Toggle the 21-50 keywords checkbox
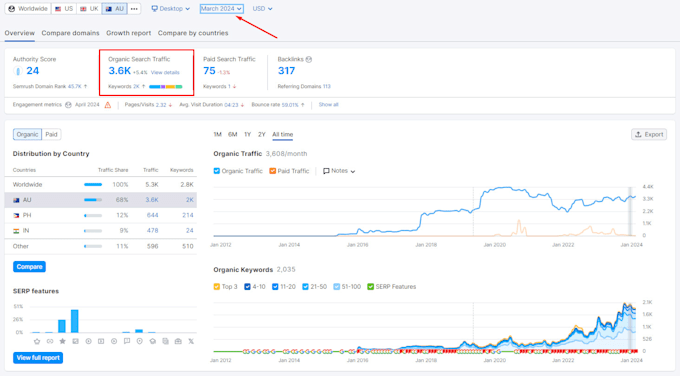 click(305, 287)
